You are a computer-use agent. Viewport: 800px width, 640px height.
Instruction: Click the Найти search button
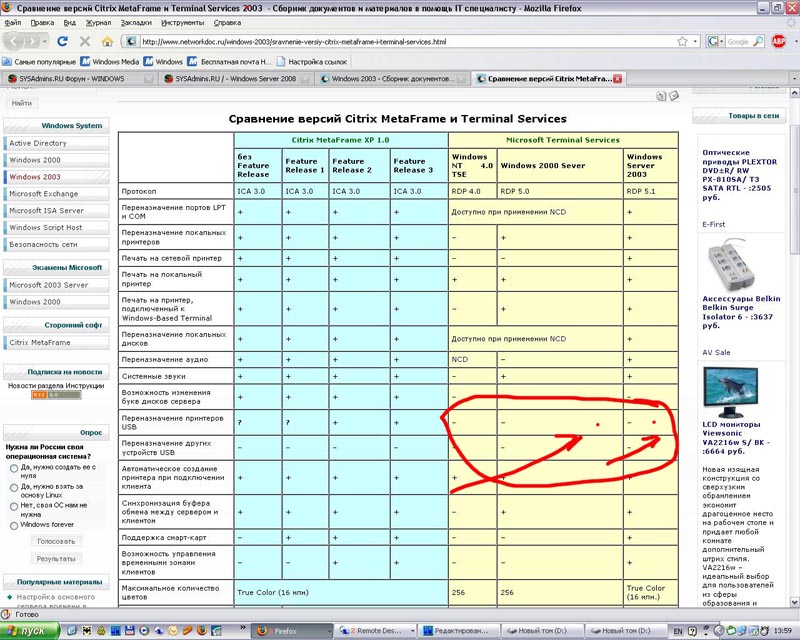[21, 103]
